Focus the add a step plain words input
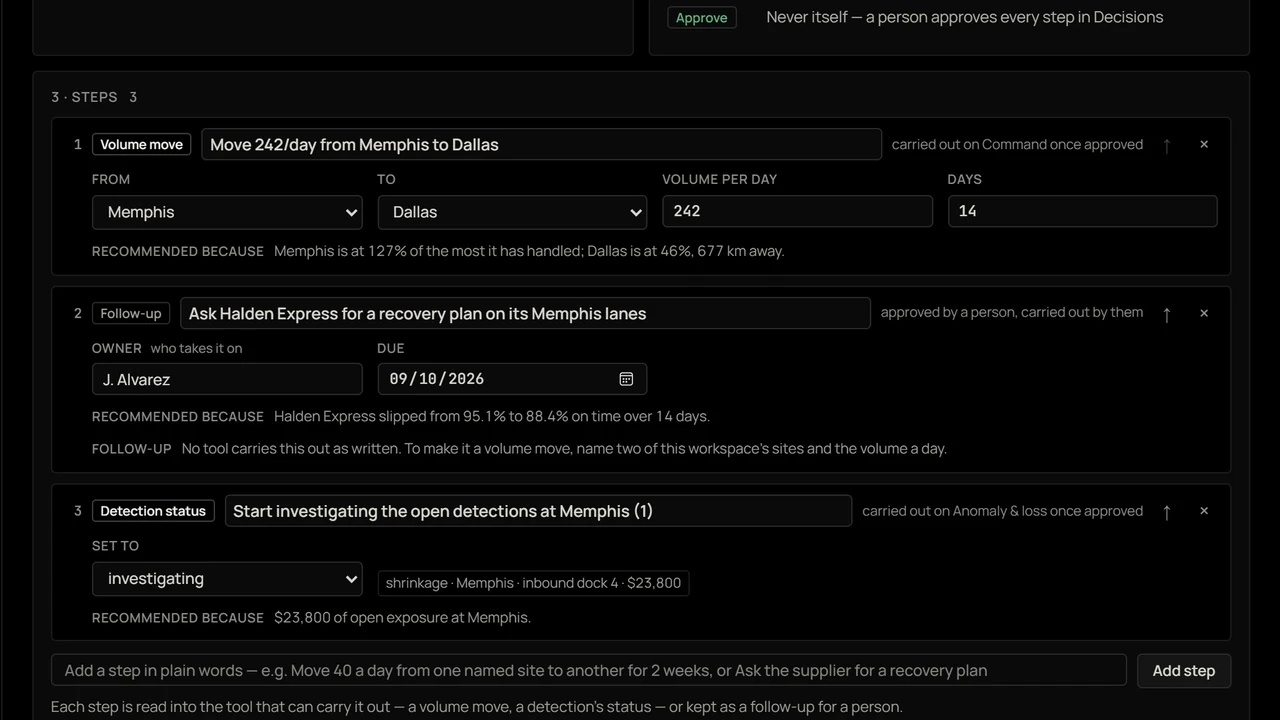 tap(589, 671)
